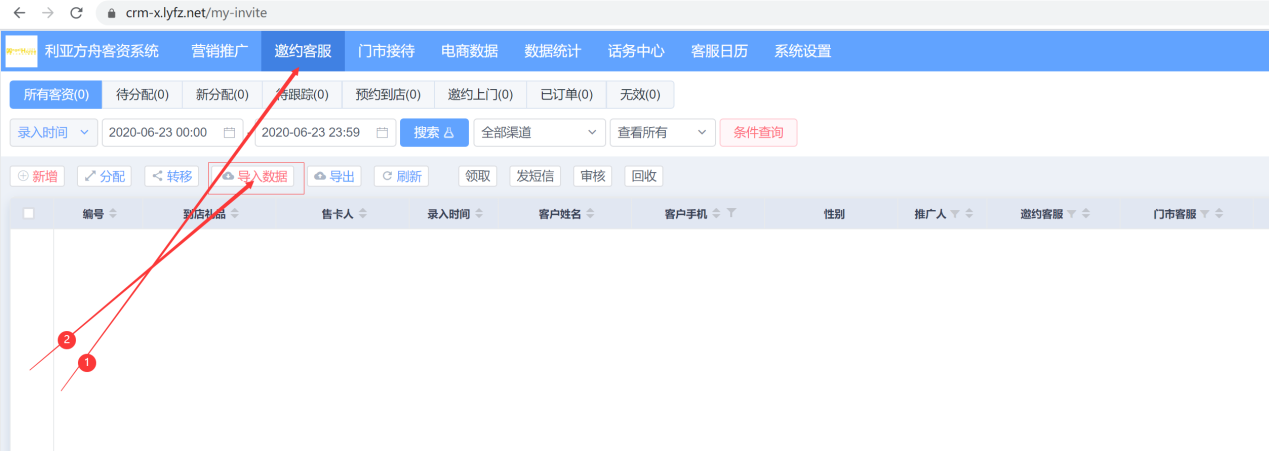The image size is (1269, 451).
Task: Click the browser reload icon
Action: (76, 14)
